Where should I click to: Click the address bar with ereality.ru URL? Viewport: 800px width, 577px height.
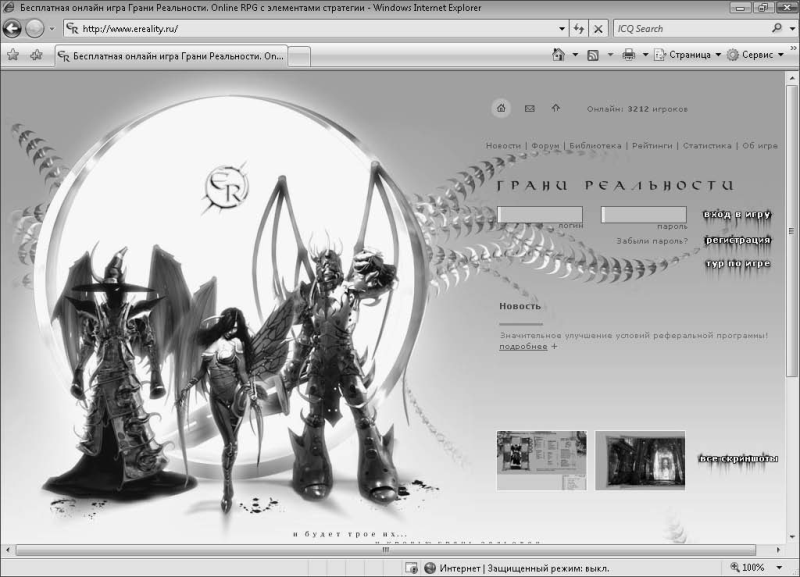(309, 29)
